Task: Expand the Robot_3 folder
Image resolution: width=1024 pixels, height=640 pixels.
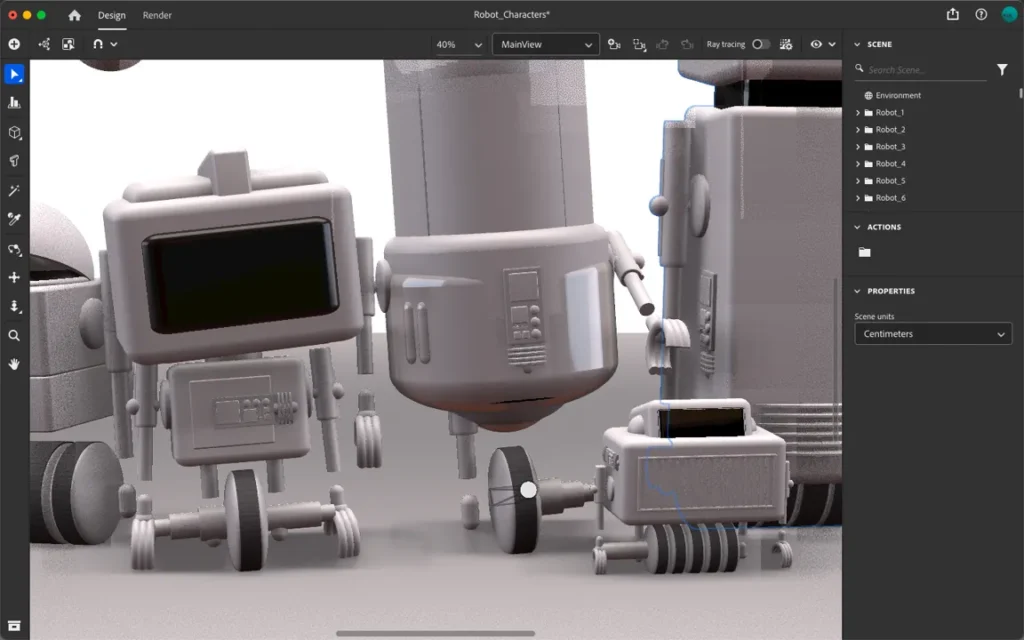Action: [x=857, y=146]
